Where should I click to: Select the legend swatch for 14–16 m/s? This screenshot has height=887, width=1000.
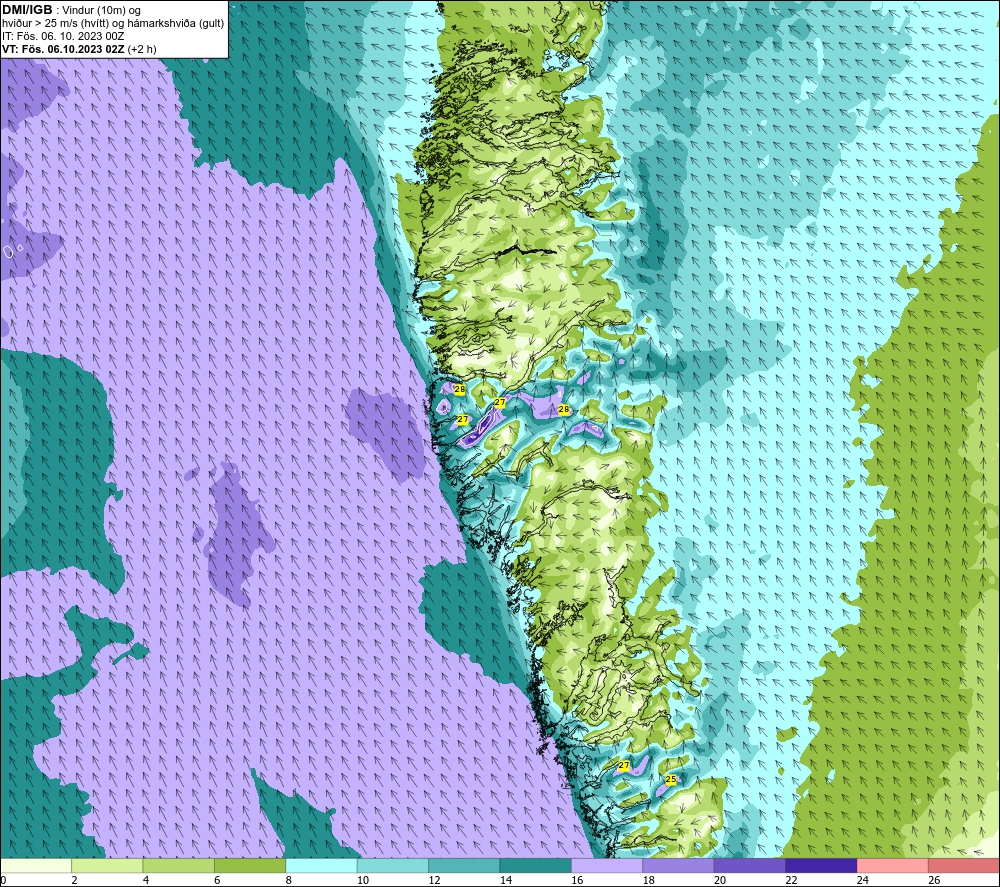536,865
